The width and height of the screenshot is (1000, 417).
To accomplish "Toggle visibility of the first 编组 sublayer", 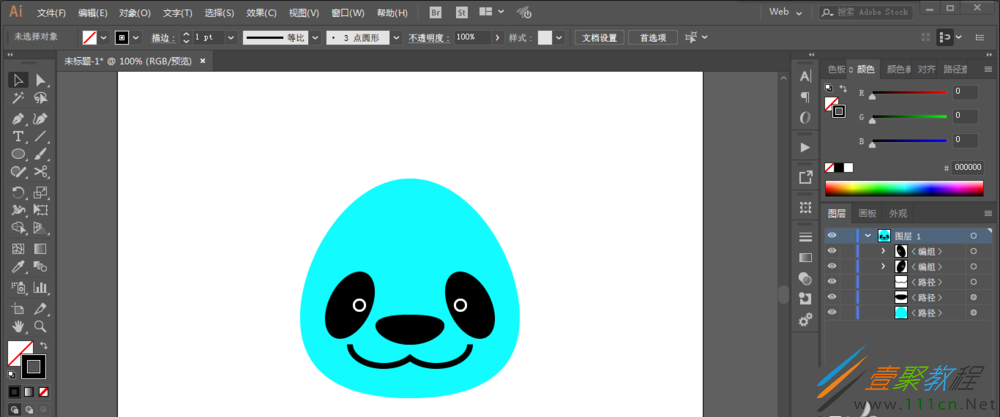I will click(831, 251).
